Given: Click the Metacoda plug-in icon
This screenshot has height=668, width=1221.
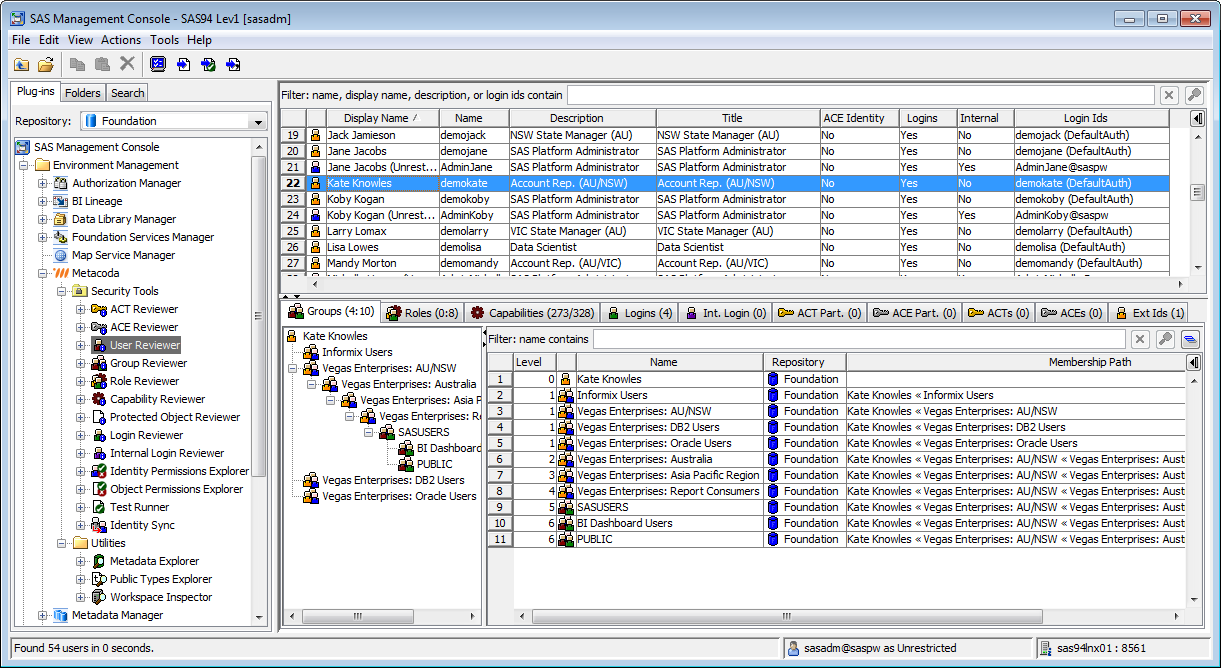Looking at the screenshot, I should coord(60,273).
